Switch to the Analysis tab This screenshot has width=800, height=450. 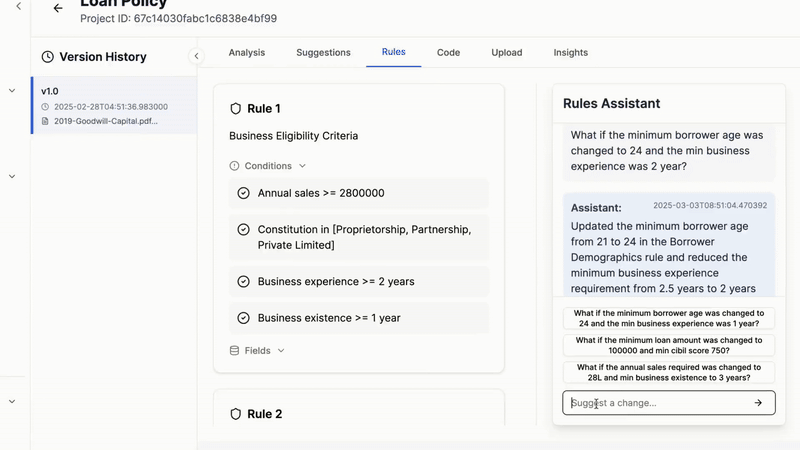pyautogui.click(x=247, y=52)
